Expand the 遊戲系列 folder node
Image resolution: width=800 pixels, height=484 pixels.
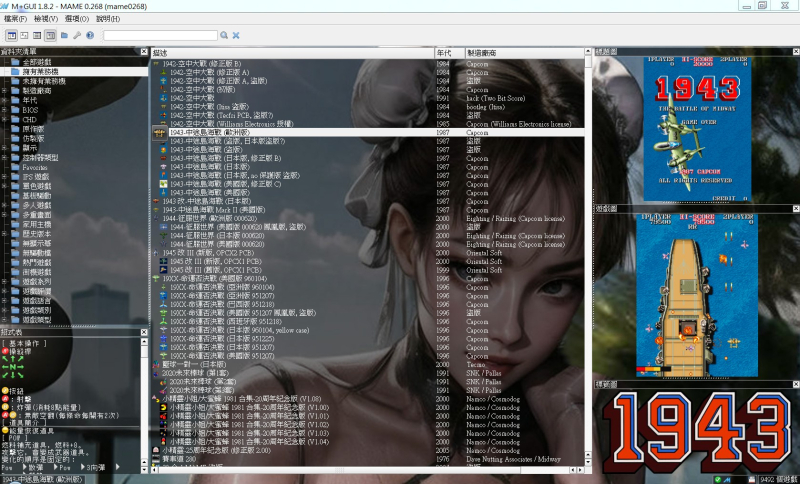pyautogui.click(x=4, y=282)
